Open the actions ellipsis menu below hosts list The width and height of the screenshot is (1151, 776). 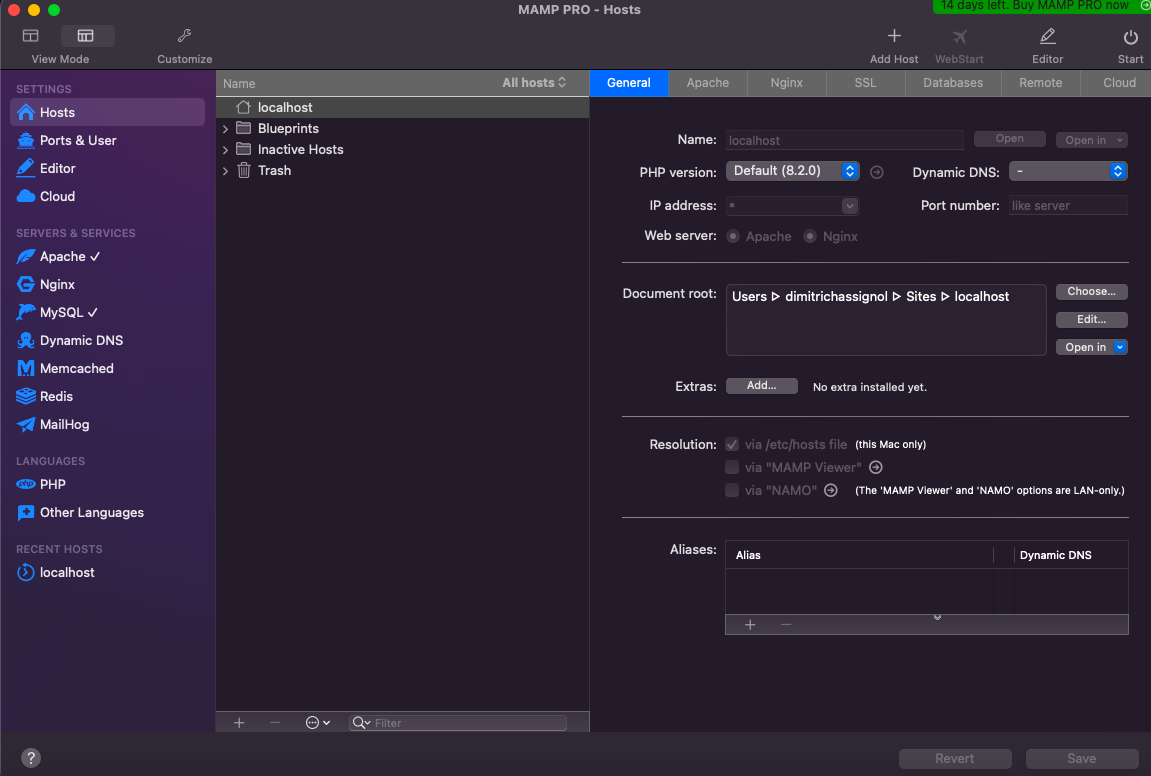pos(318,722)
